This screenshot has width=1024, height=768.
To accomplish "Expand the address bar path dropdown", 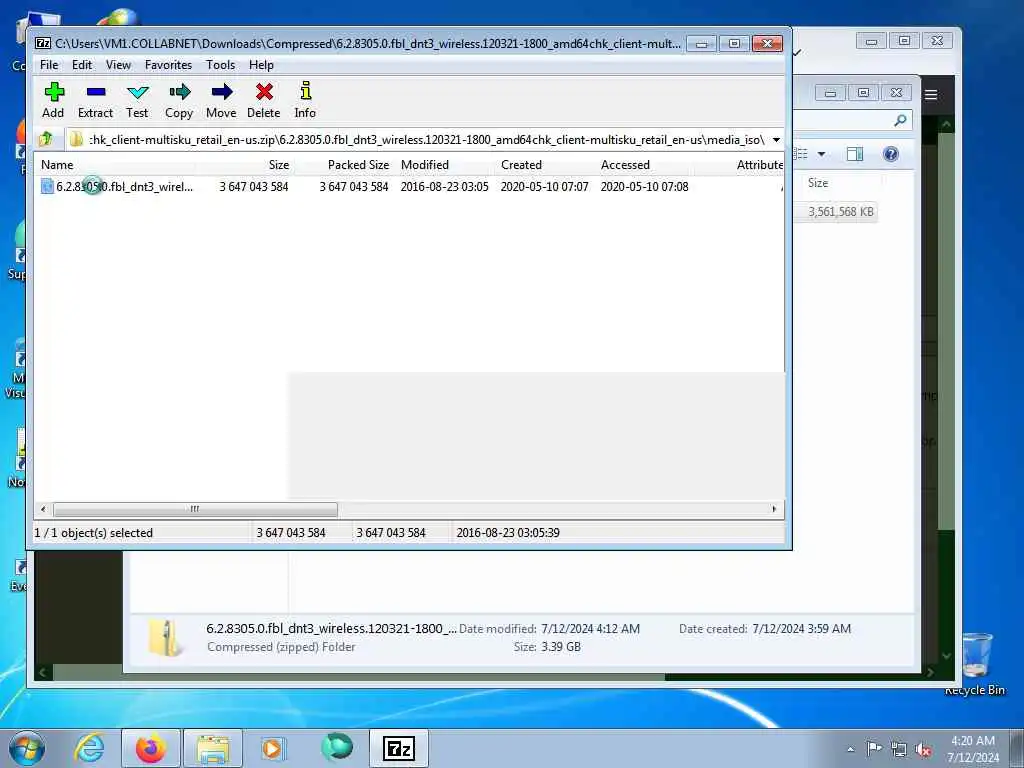I will pyautogui.click(x=776, y=140).
